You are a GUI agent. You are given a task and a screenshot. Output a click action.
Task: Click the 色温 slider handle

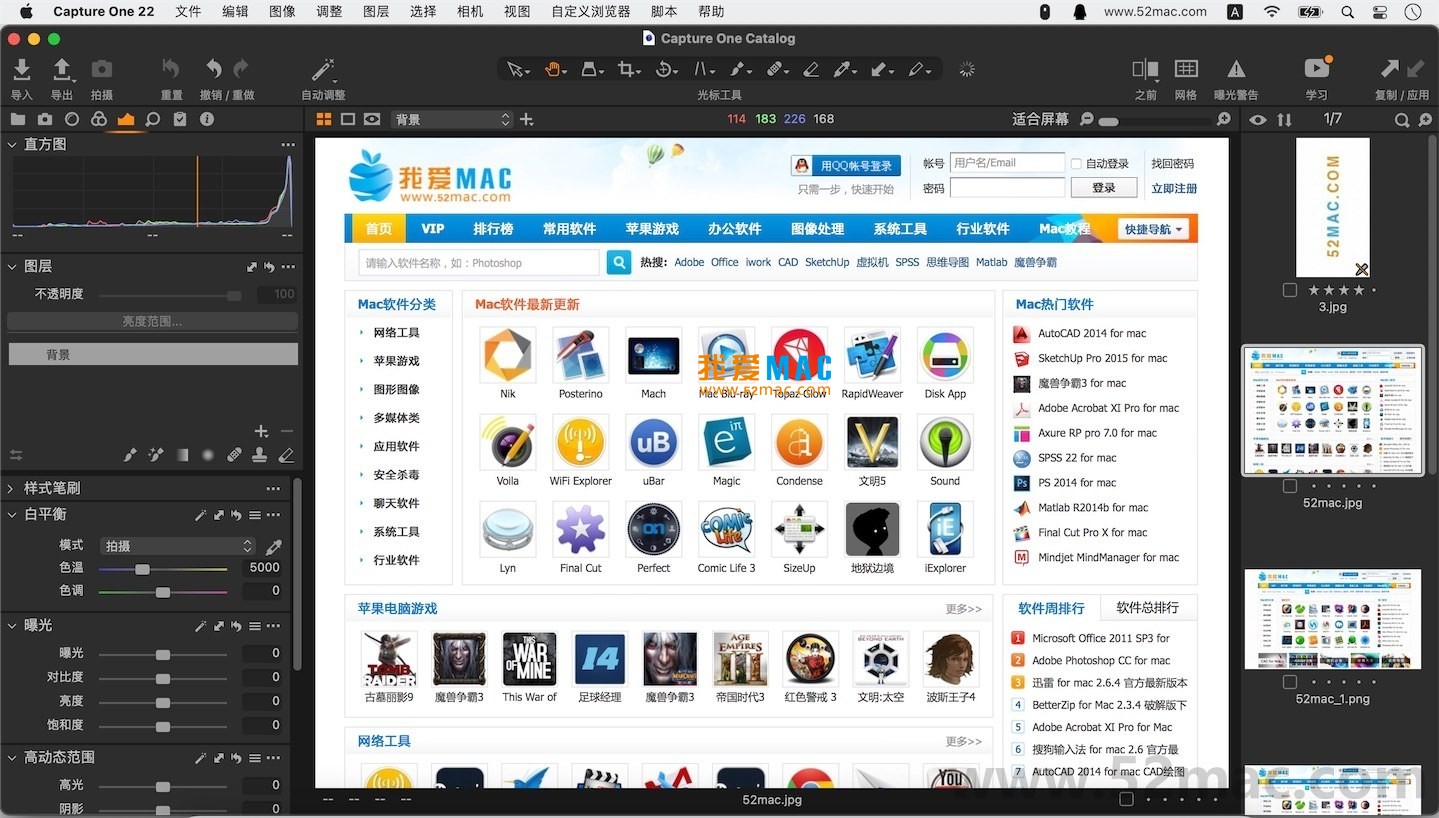(x=142, y=569)
